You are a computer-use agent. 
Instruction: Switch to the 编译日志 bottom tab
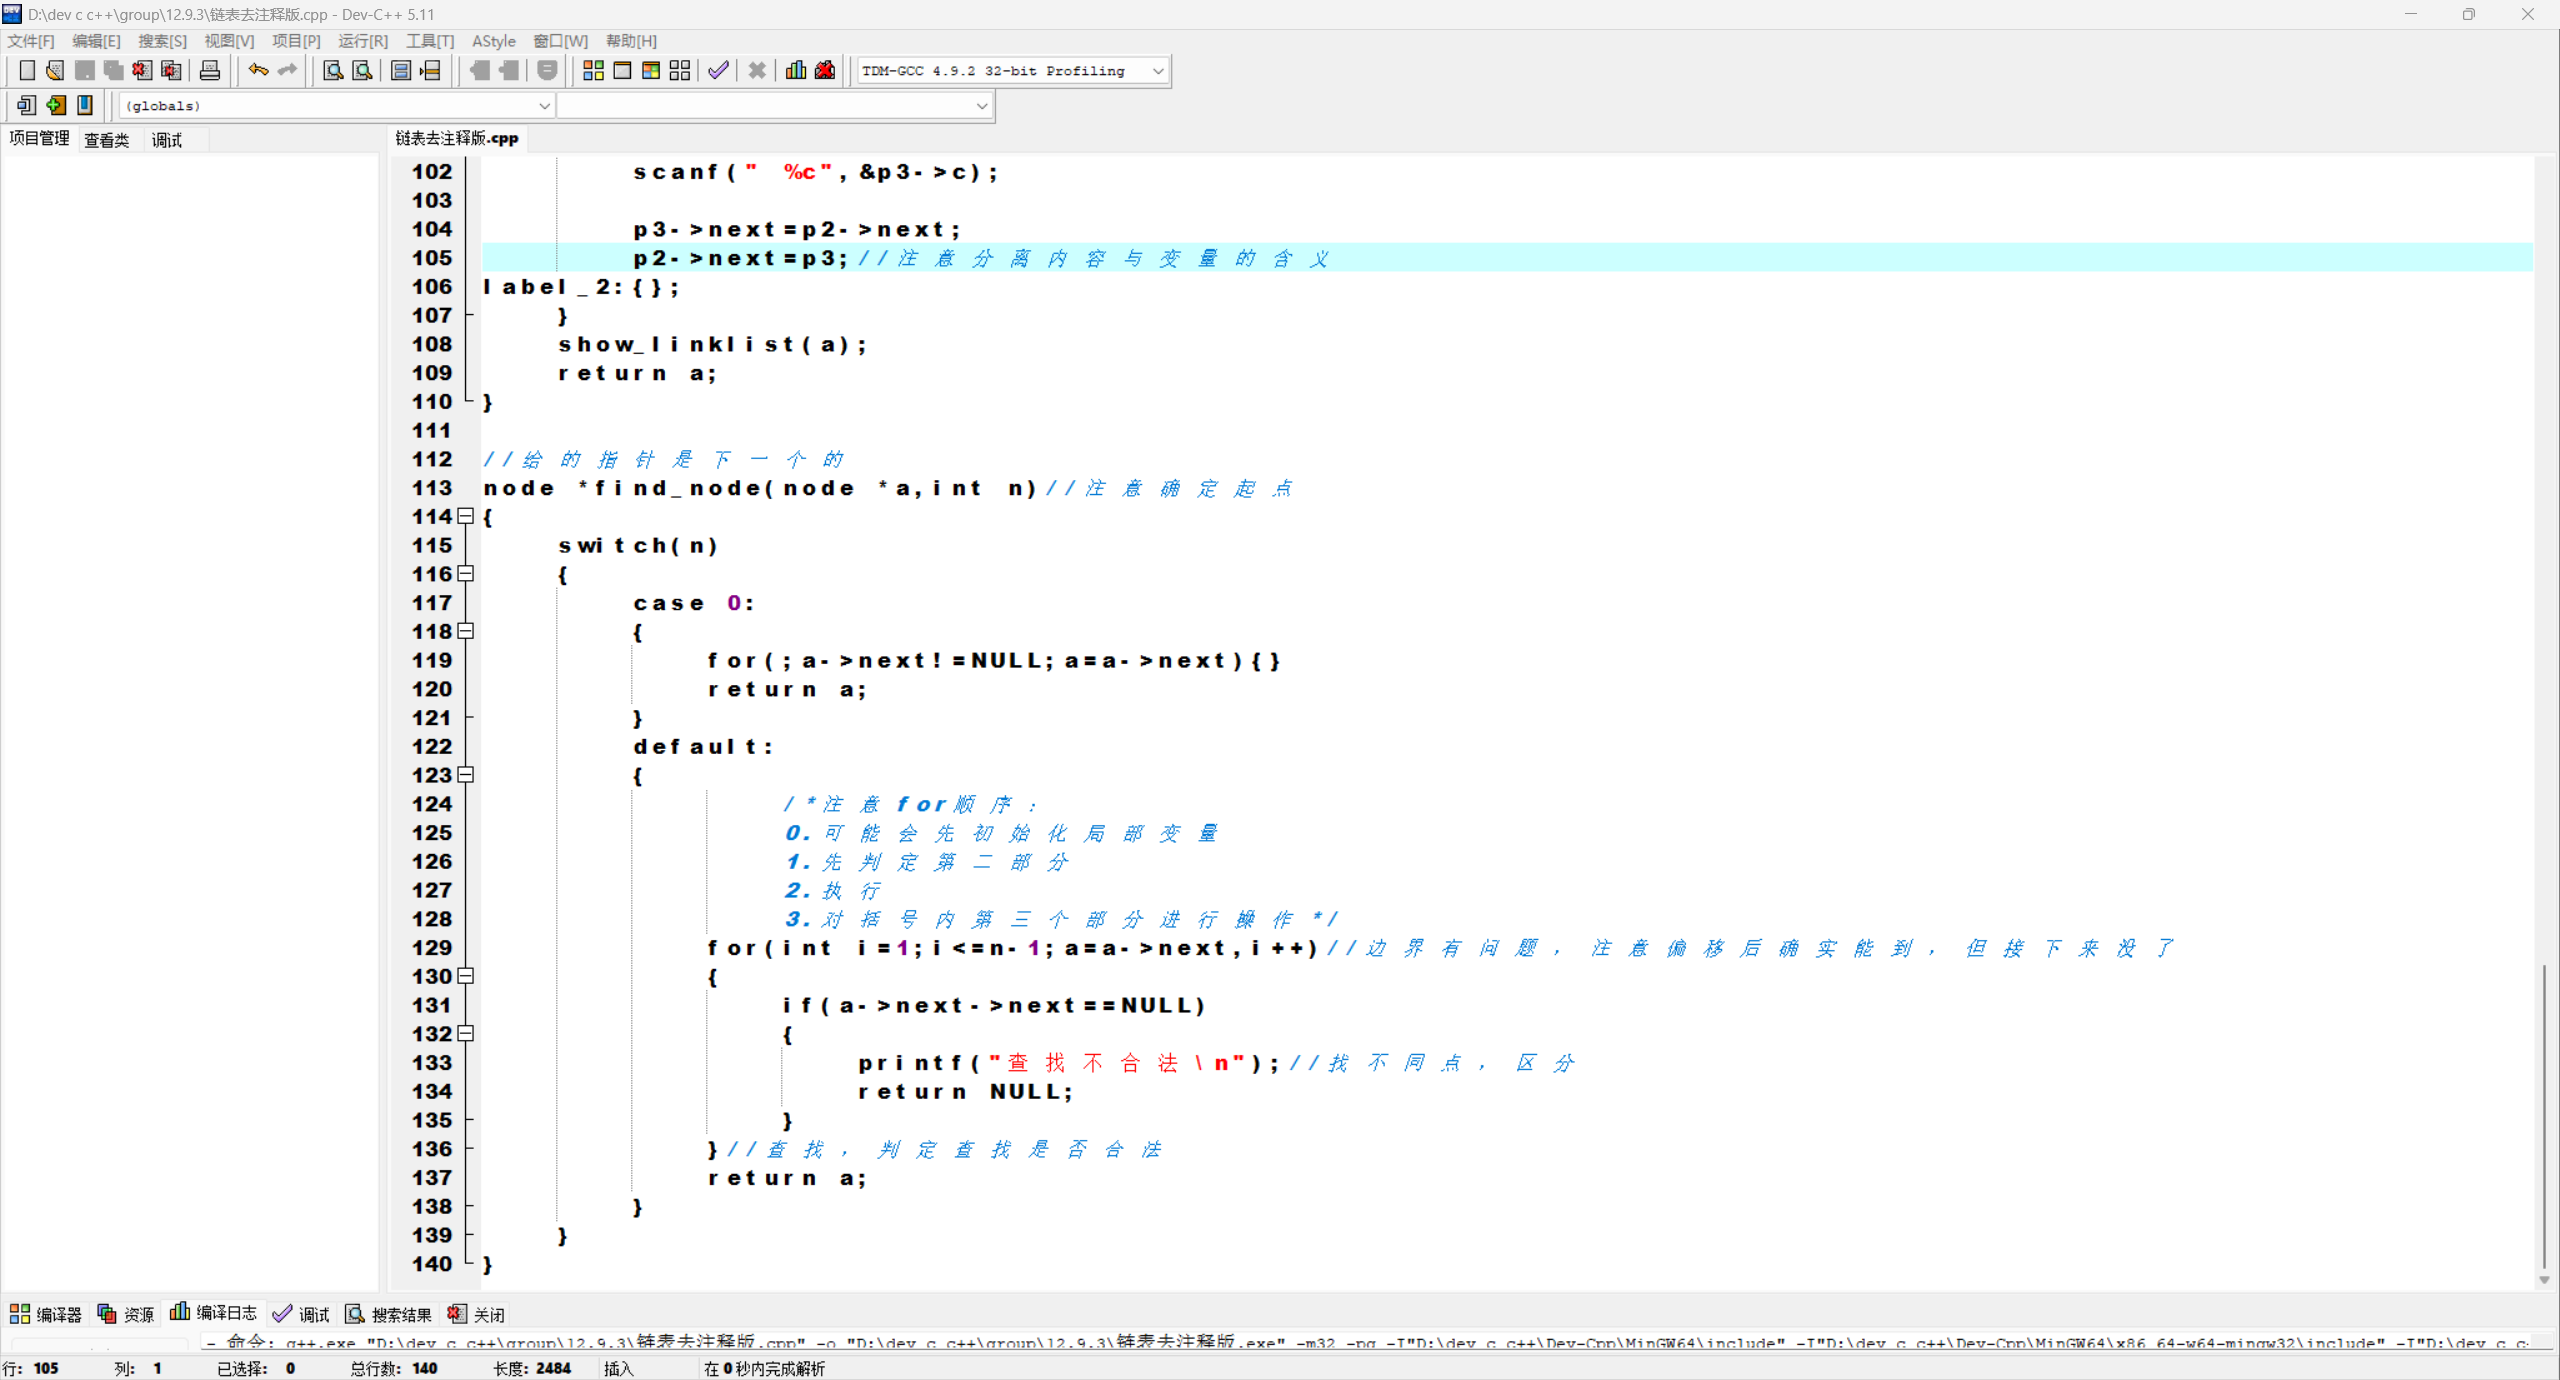(x=214, y=1313)
